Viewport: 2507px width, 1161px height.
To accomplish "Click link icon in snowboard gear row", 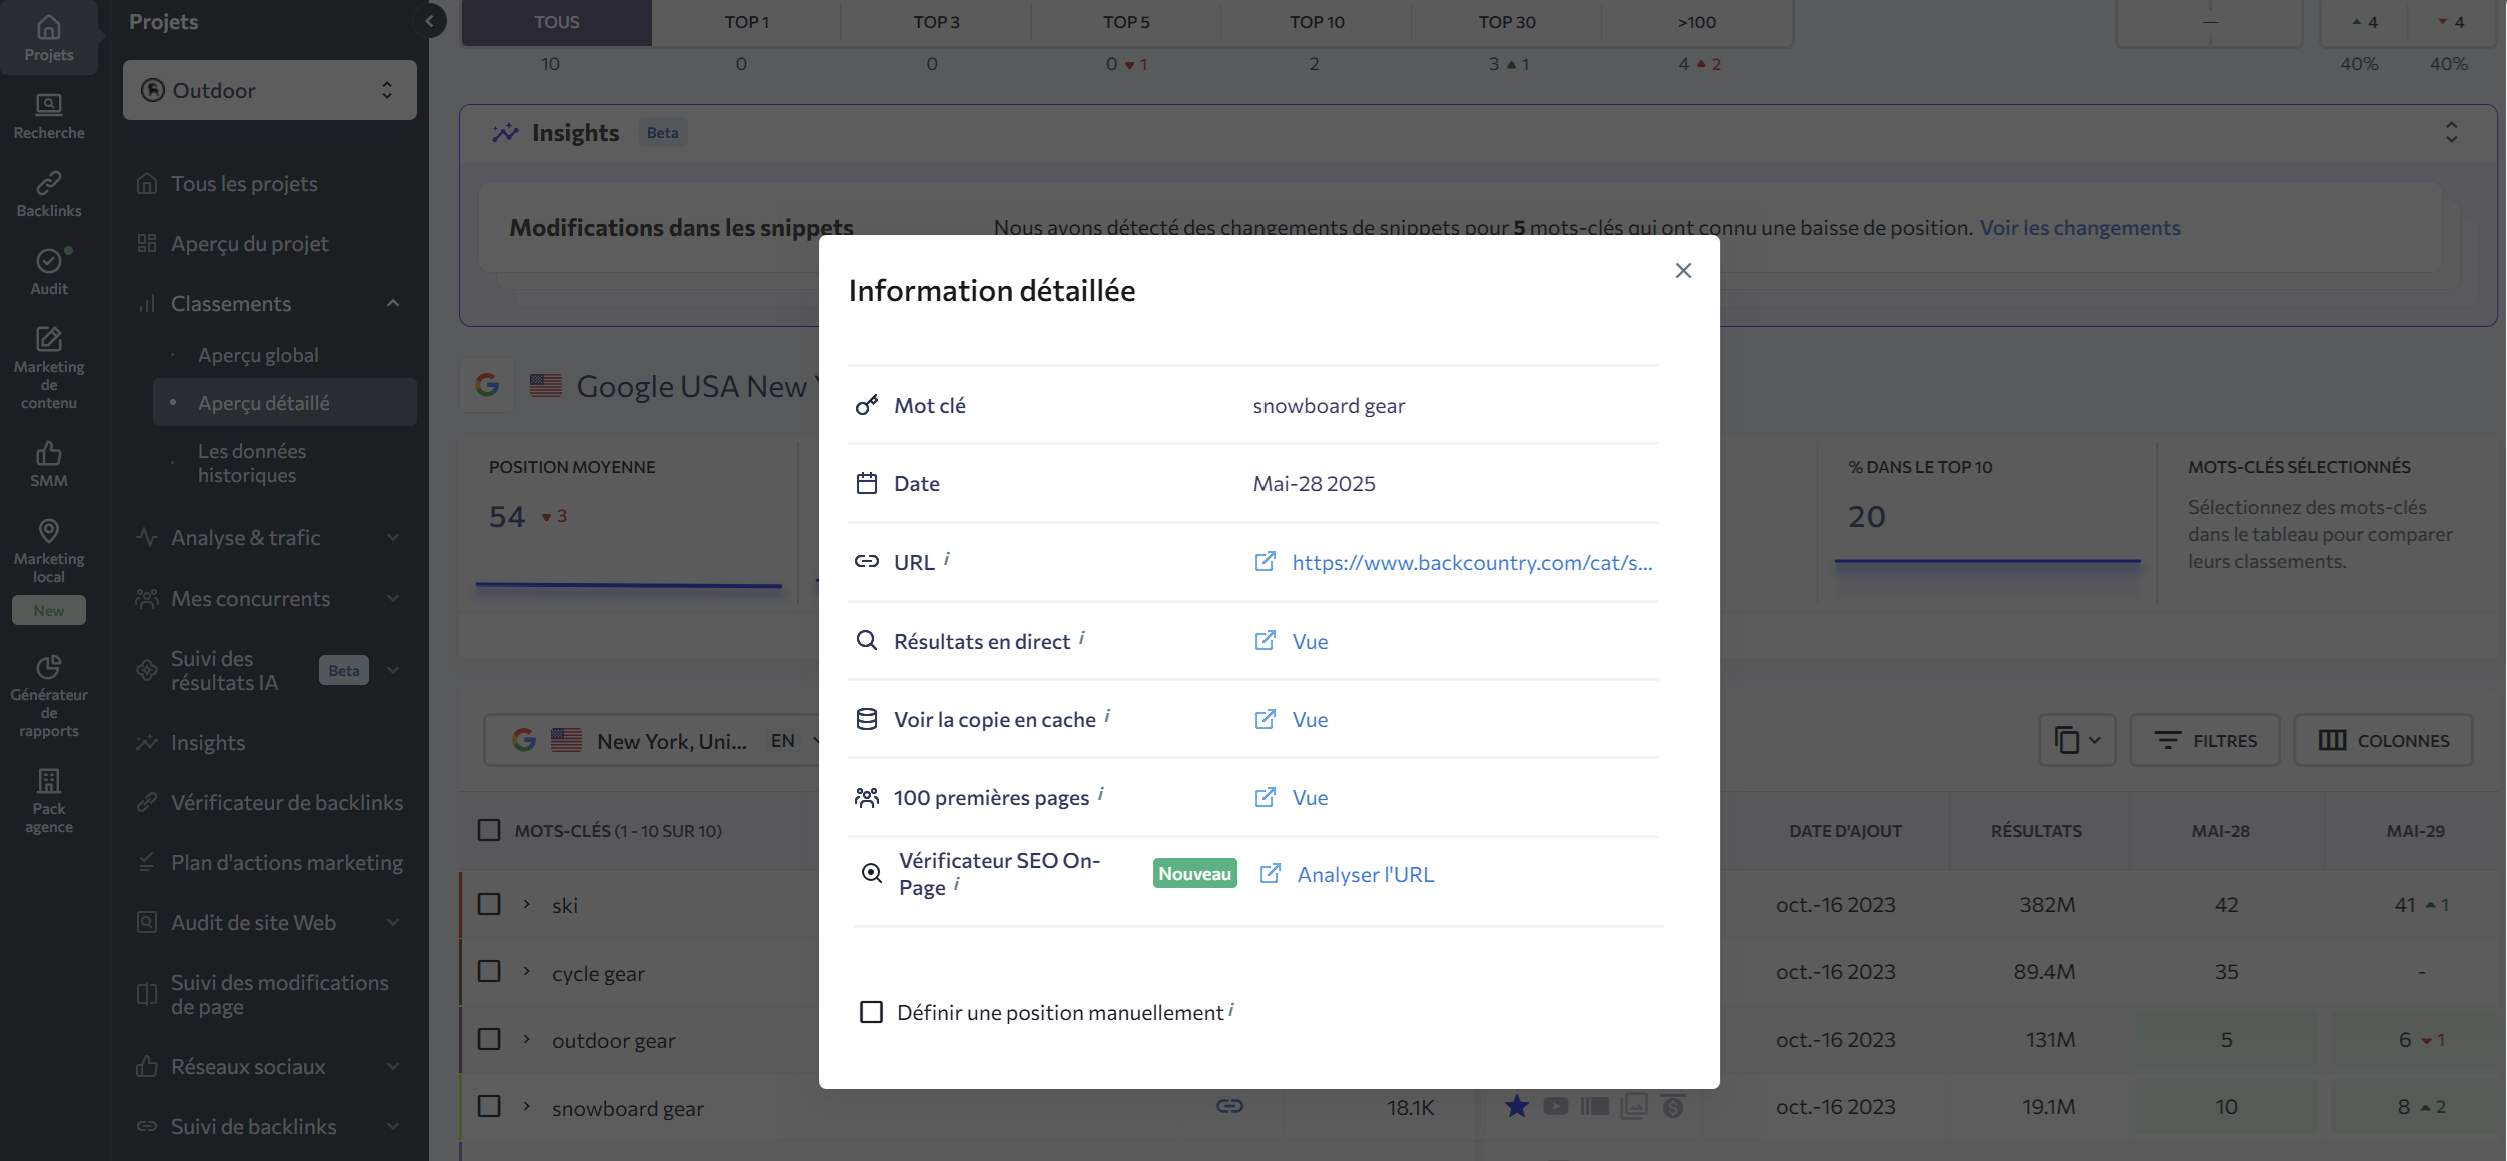I will click(x=1229, y=1106).
